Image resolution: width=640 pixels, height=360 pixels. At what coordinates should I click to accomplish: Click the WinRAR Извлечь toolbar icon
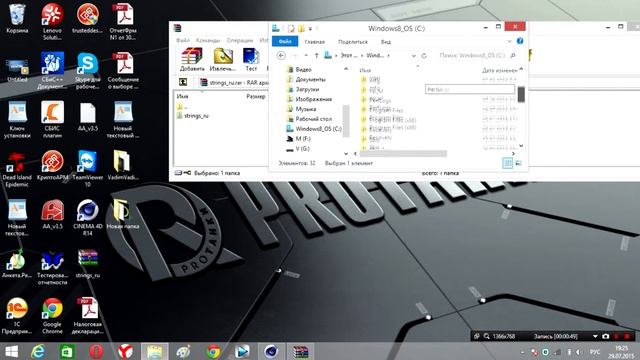tap(223, 60)
